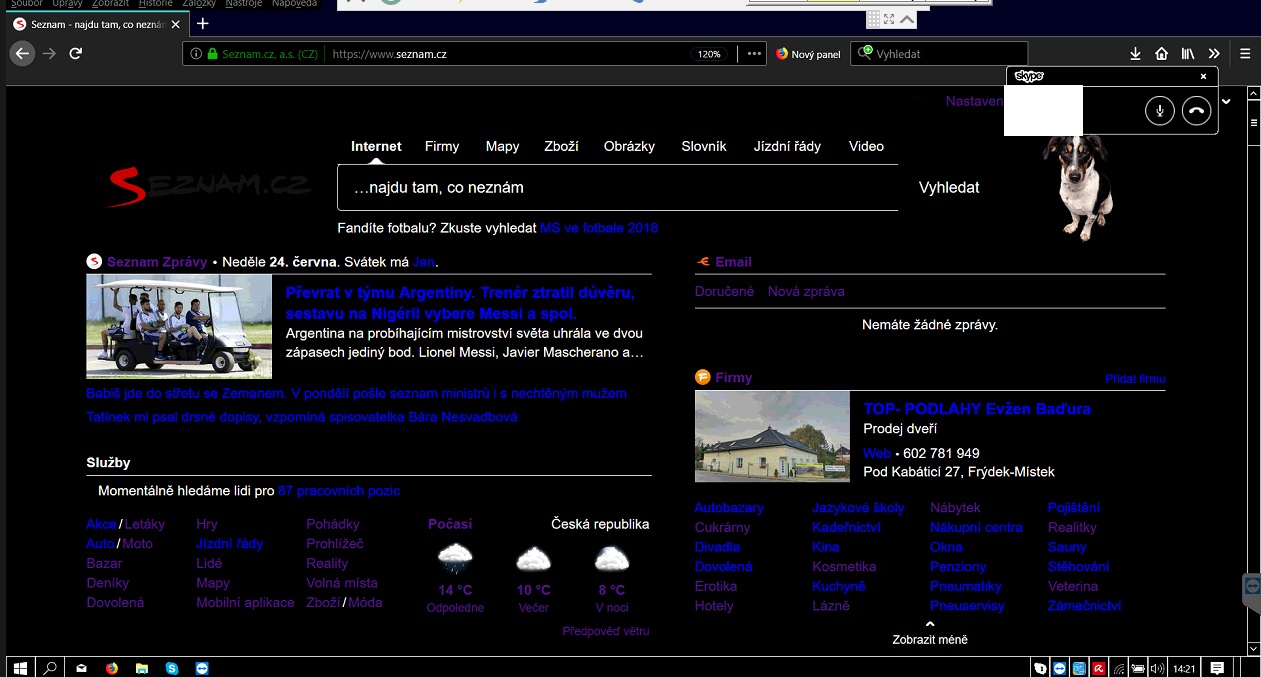Click the fullscreen arrows on mini toolbar
This screenshot has height=677, width=1261.
[x=889, y=19]
